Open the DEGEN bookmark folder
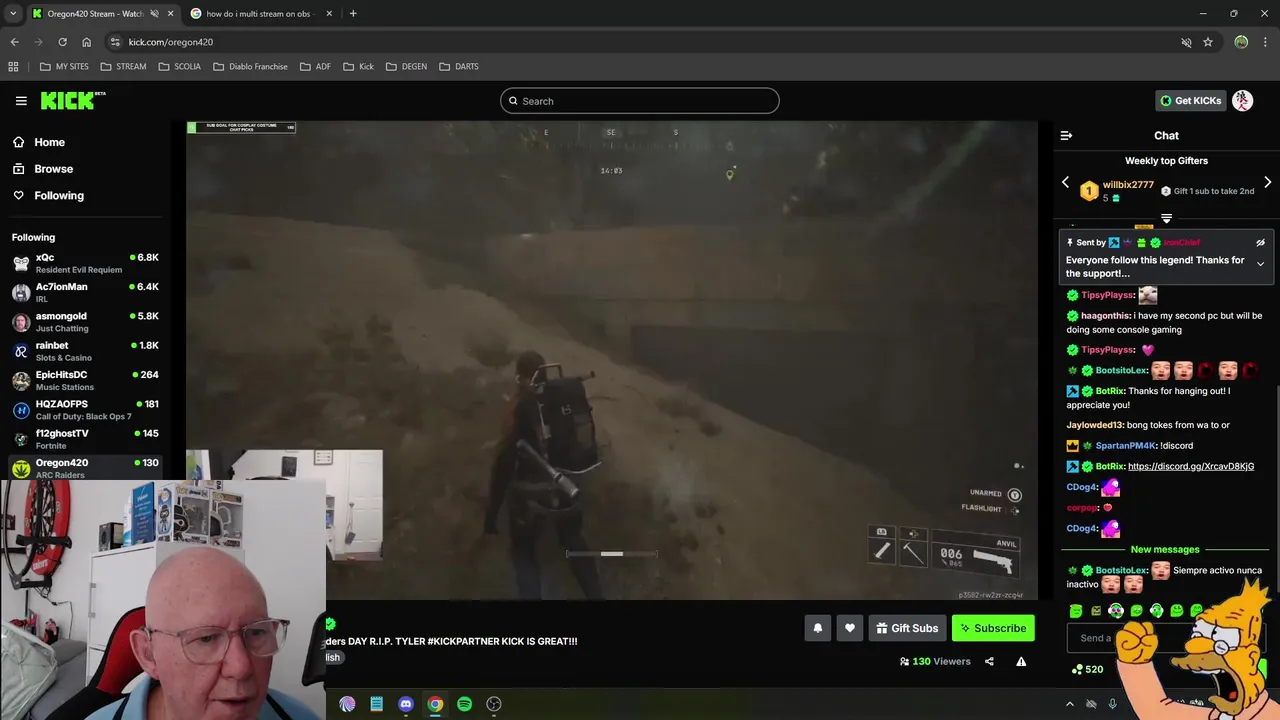 406,66
